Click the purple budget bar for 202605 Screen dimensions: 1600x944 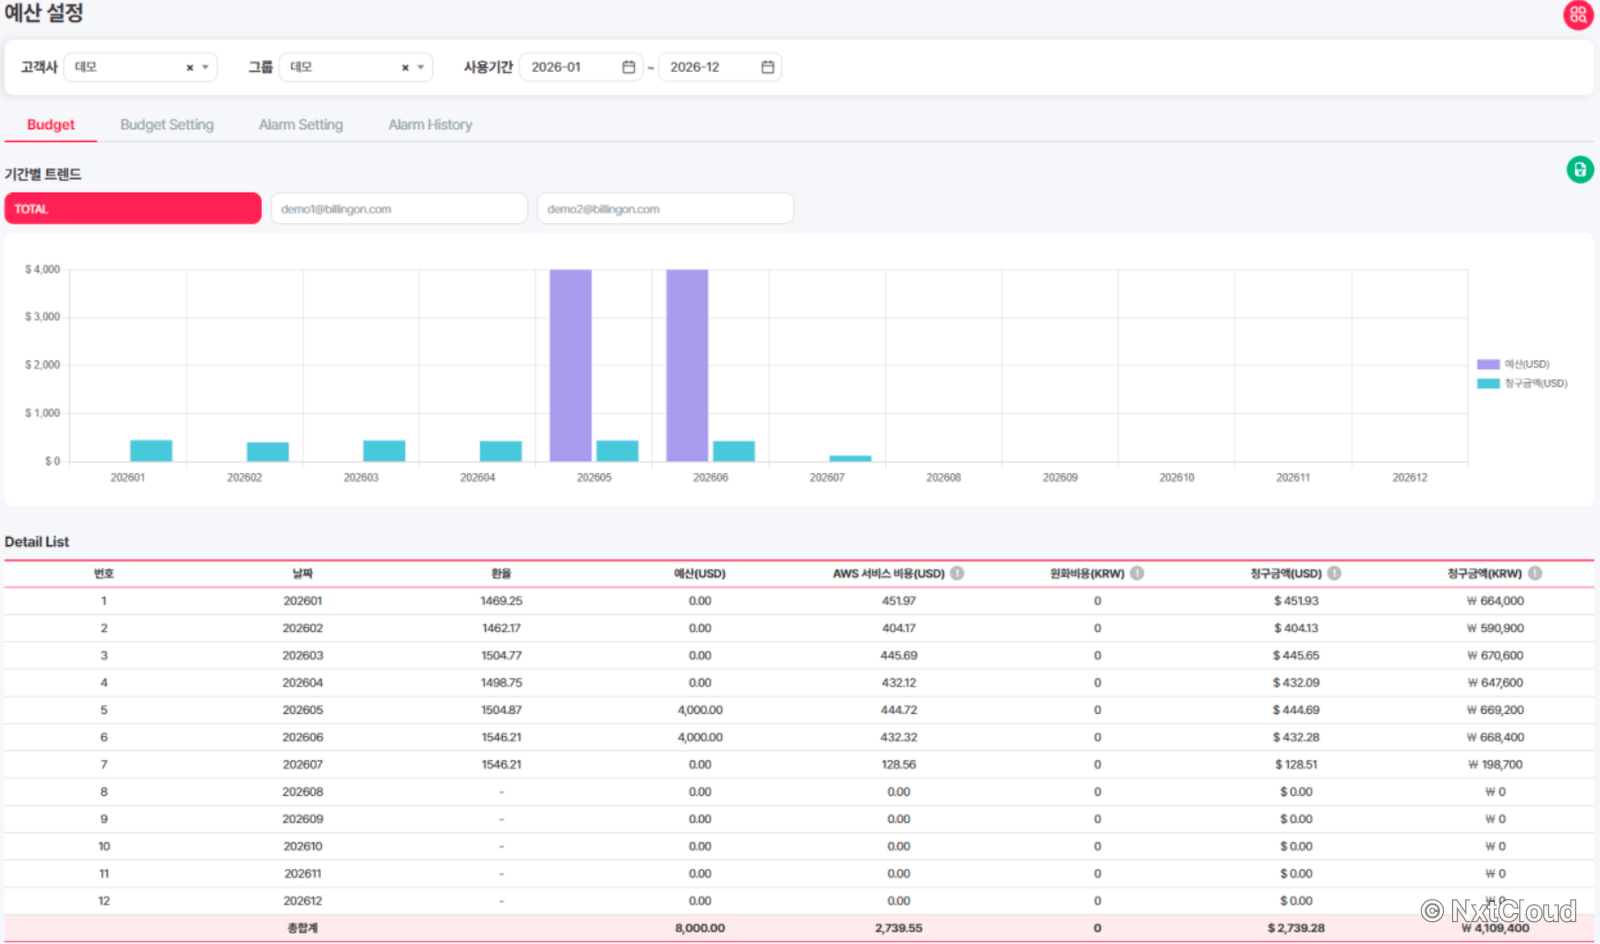pos(570,365)
